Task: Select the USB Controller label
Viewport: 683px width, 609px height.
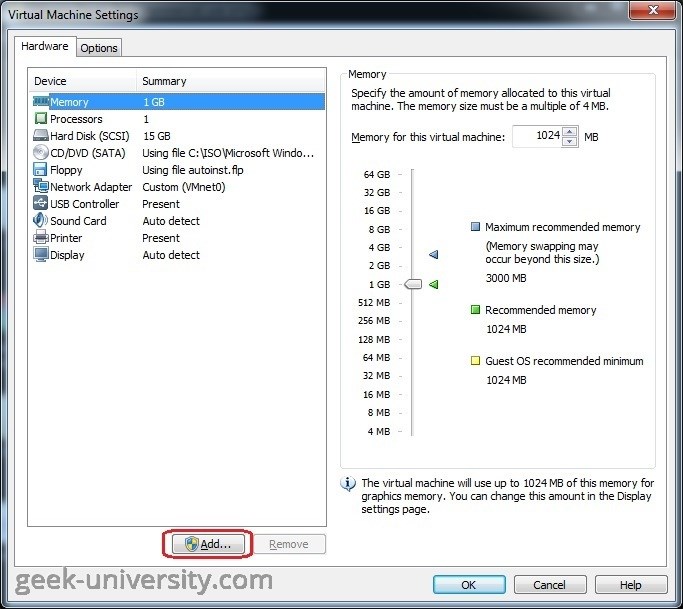Action: [85, 204]
